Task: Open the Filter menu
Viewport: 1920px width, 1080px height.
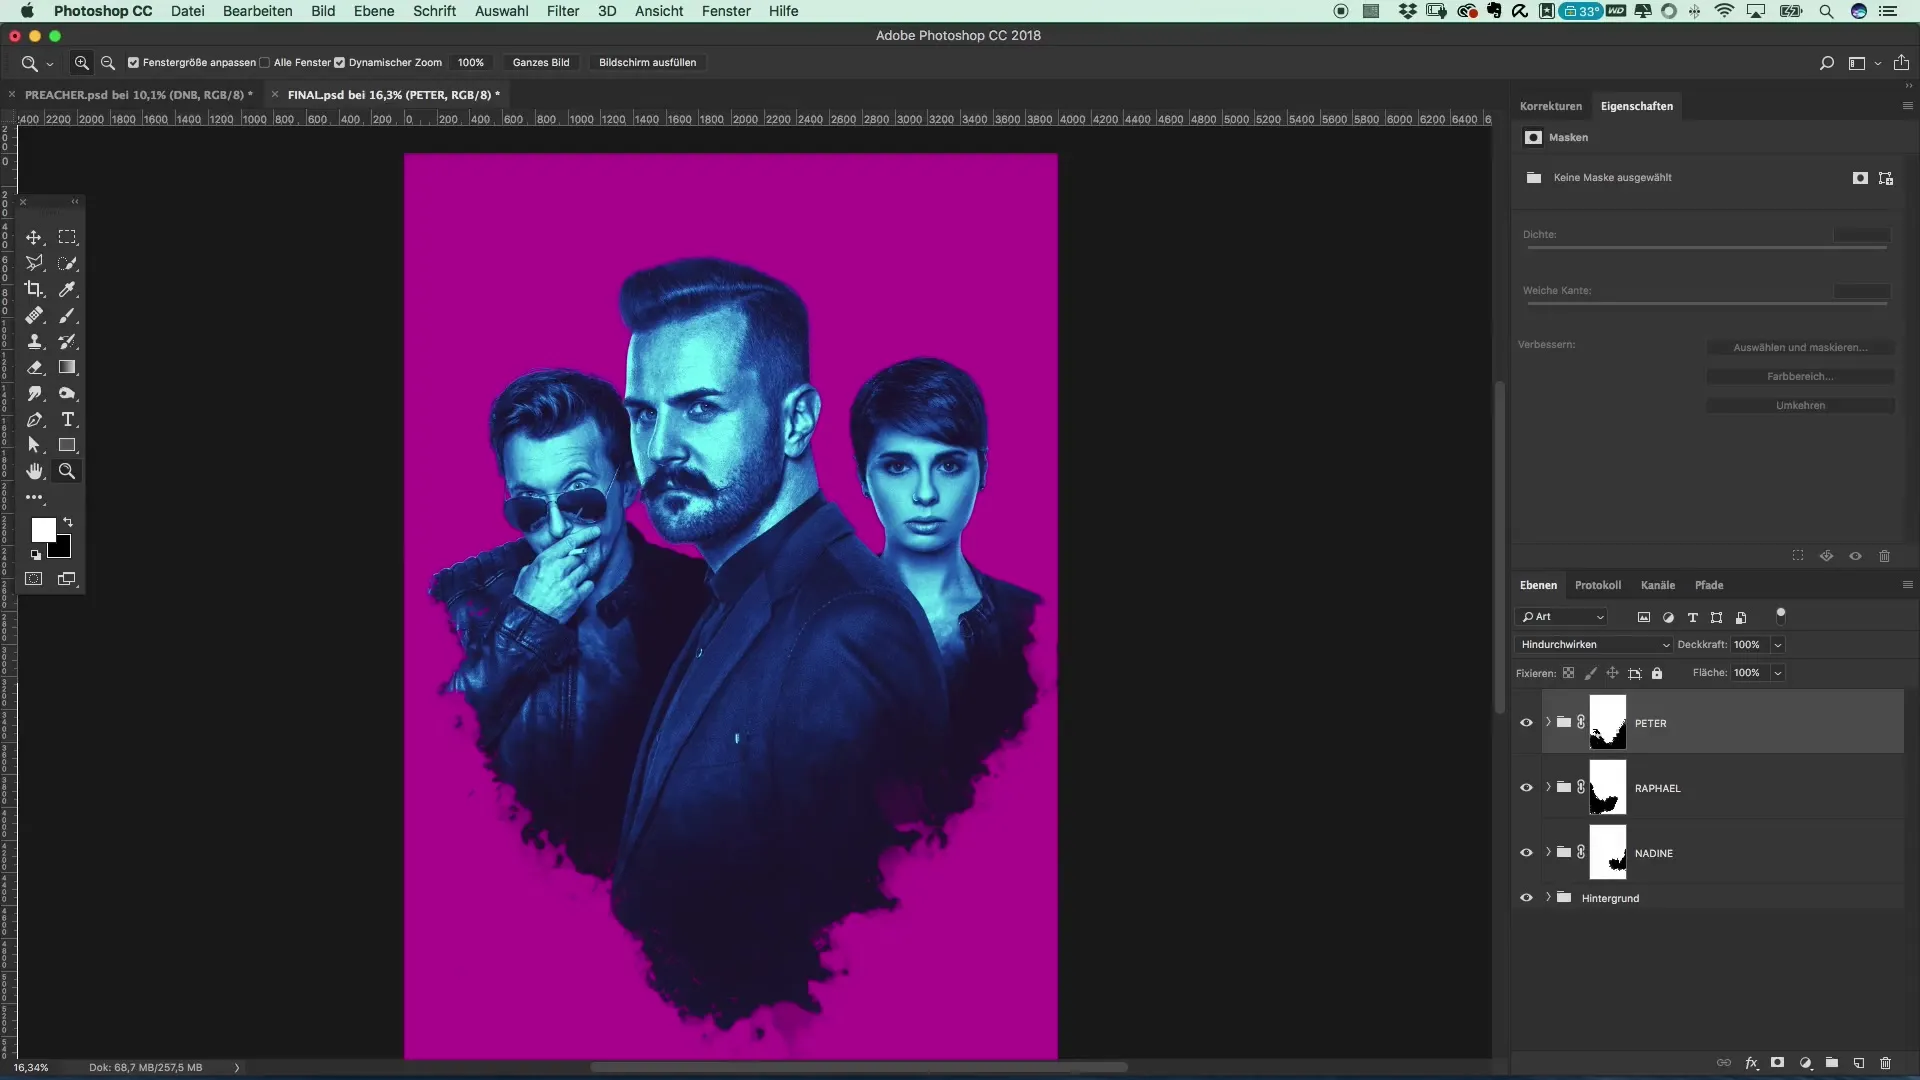Action: (563, 11)
